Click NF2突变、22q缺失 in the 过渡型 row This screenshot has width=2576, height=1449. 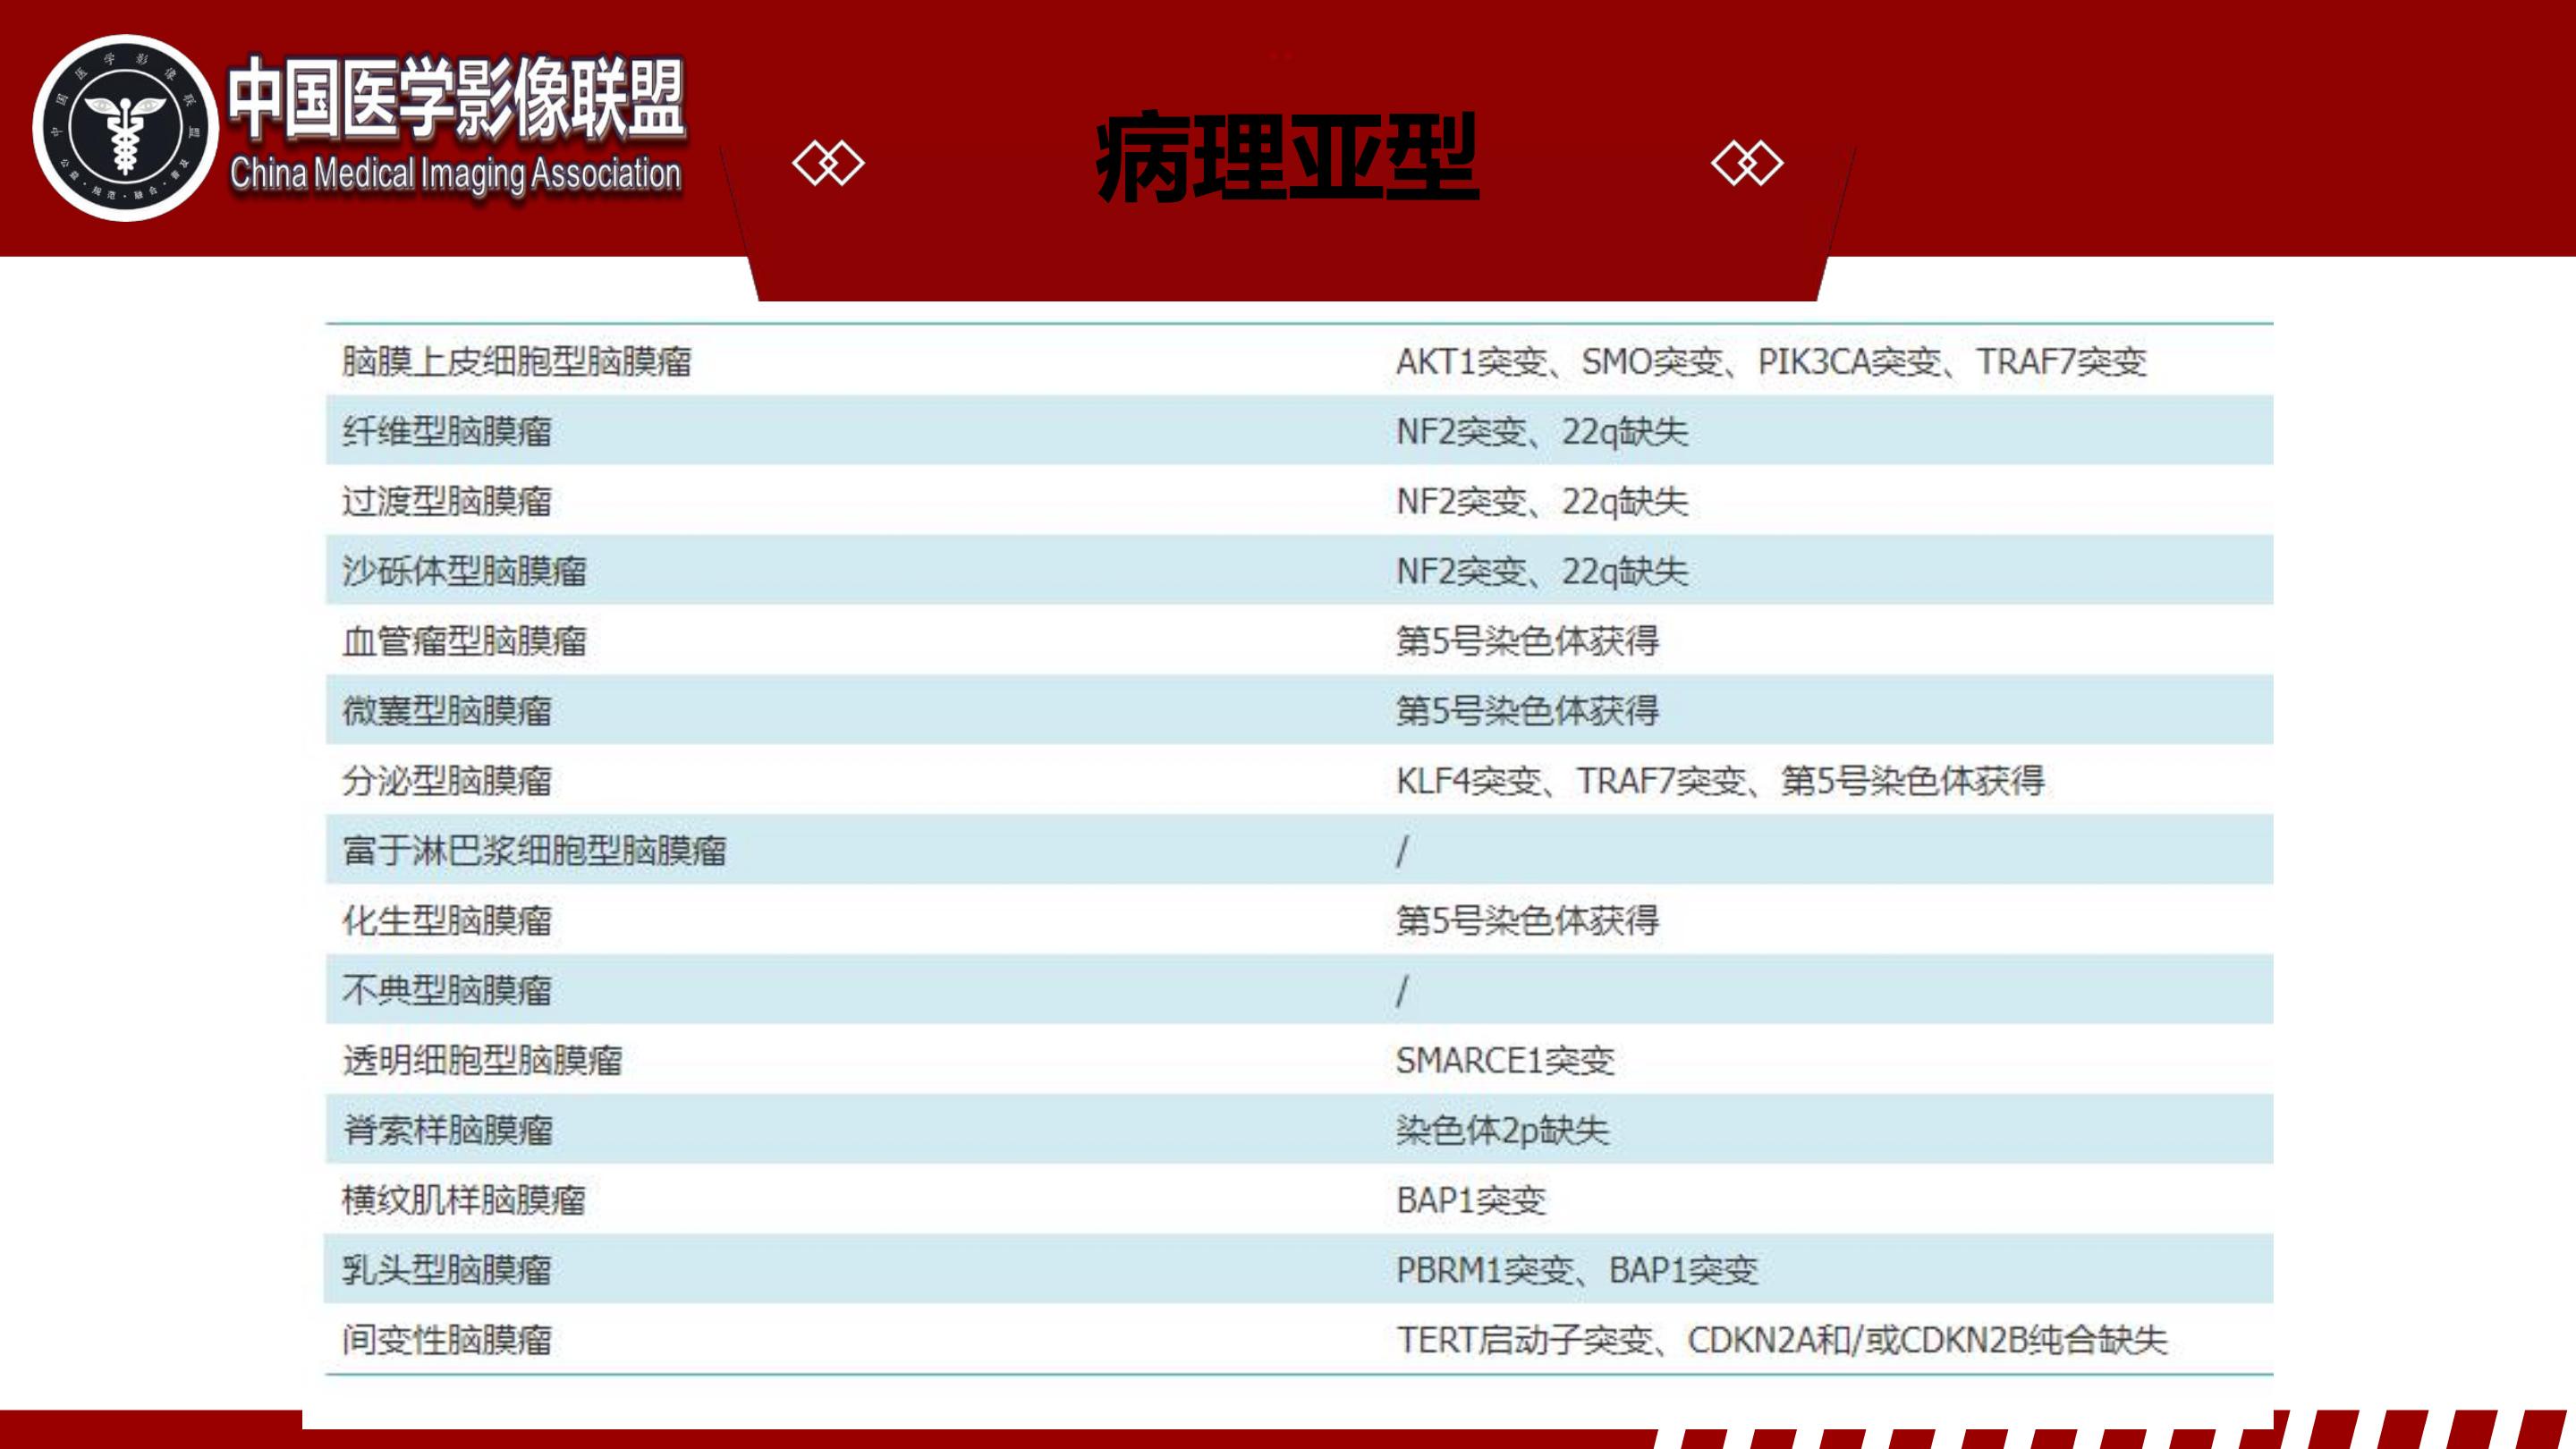tap(1542, 501)
